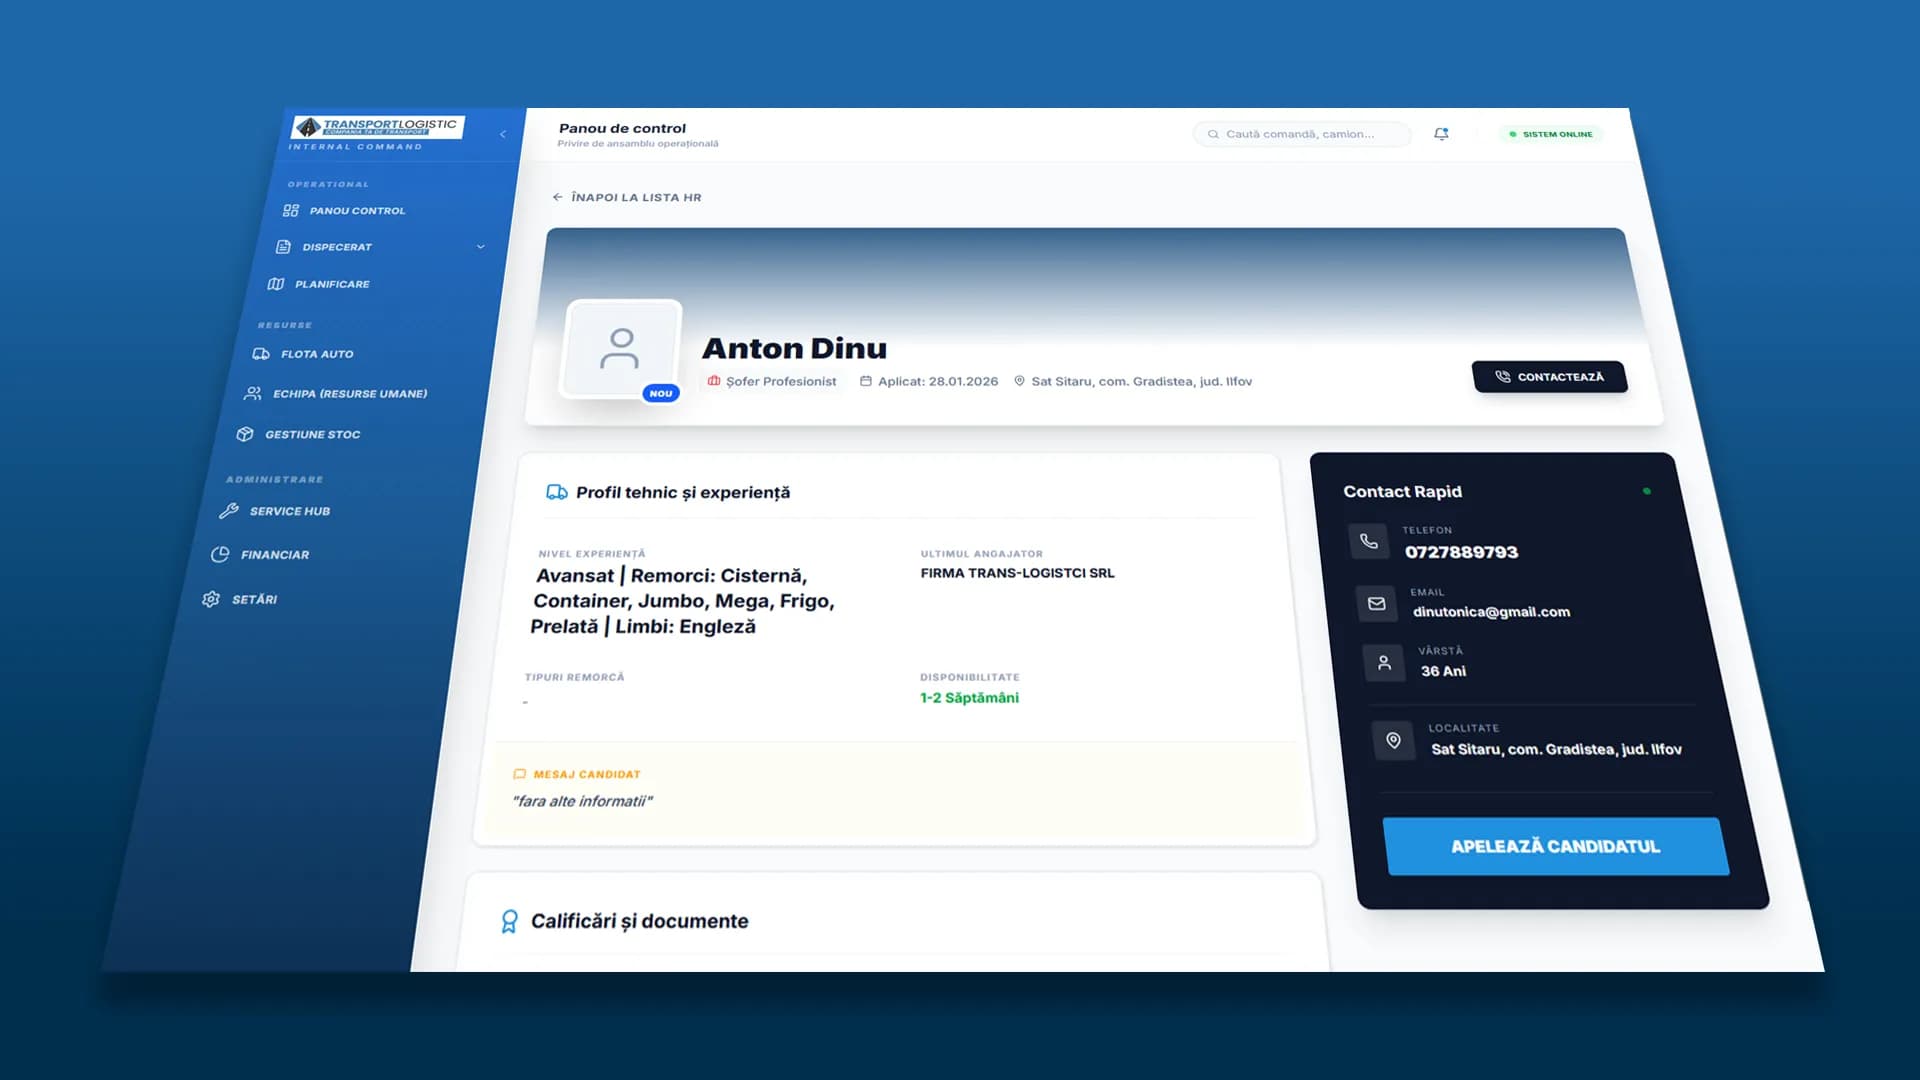
Task: Click the Aplicat: 28.01.2026 date
Action: [929, 381]
